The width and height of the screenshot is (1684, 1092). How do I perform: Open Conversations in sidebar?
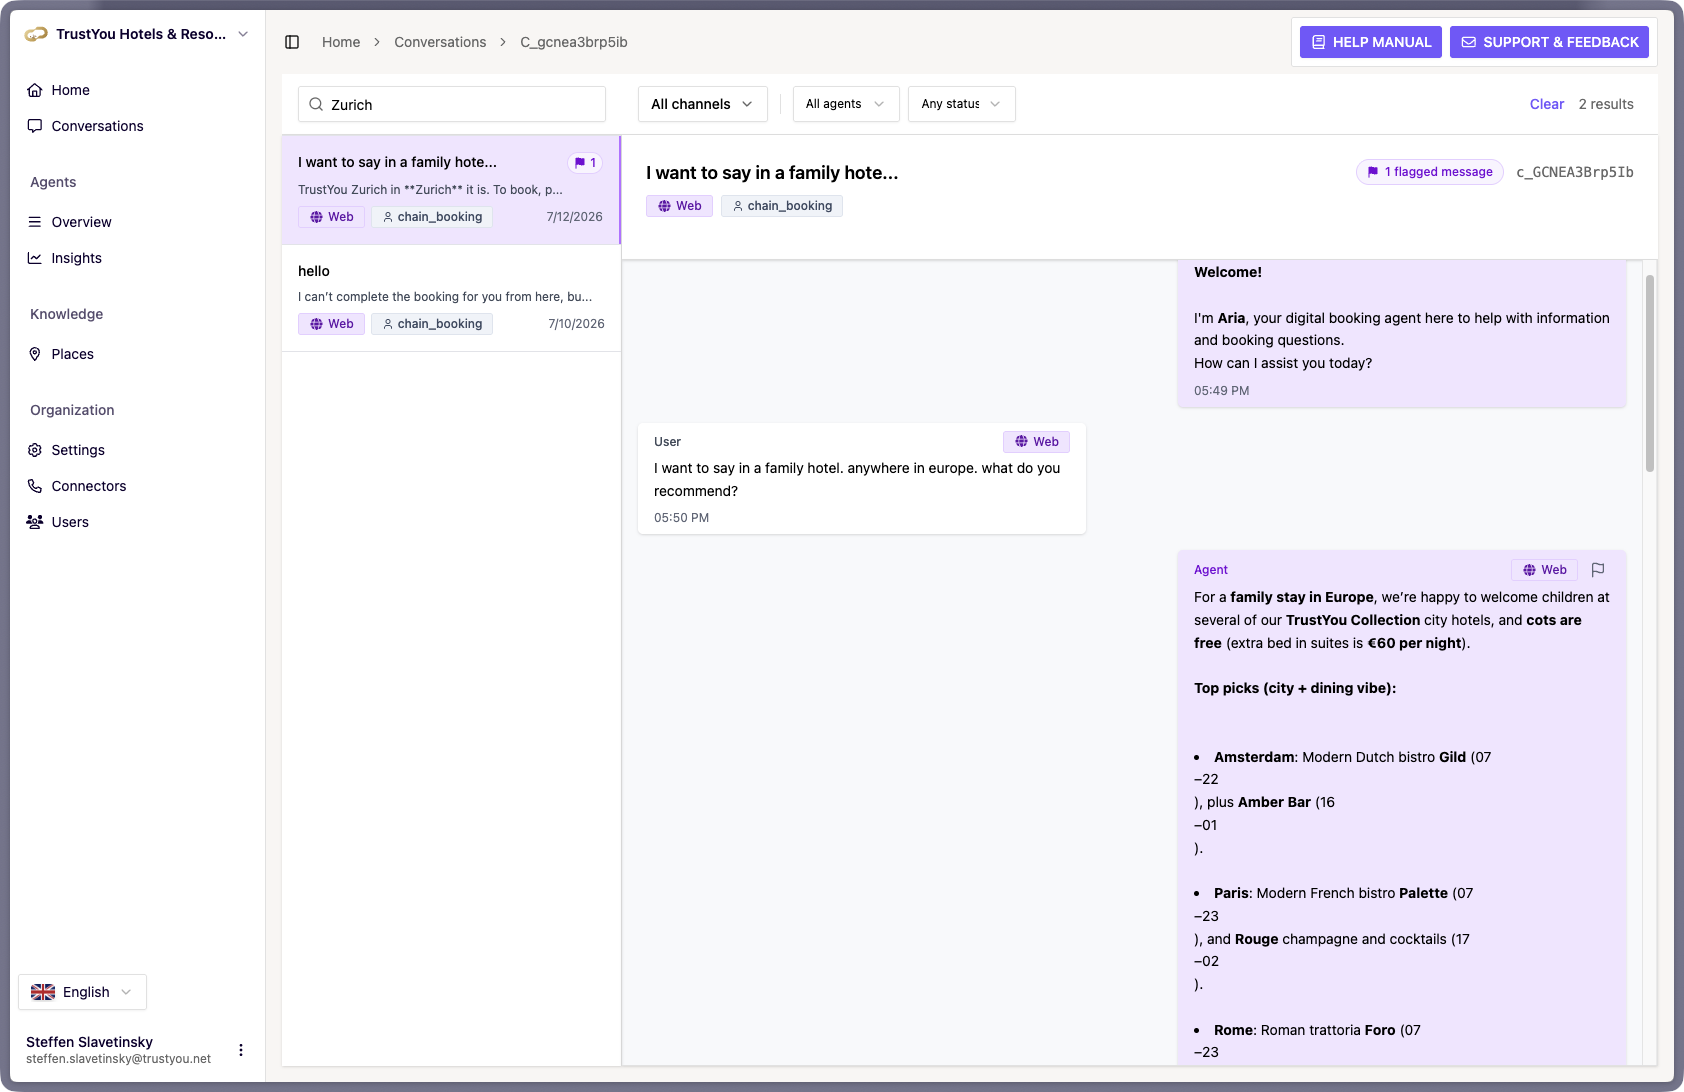[97, 126]
